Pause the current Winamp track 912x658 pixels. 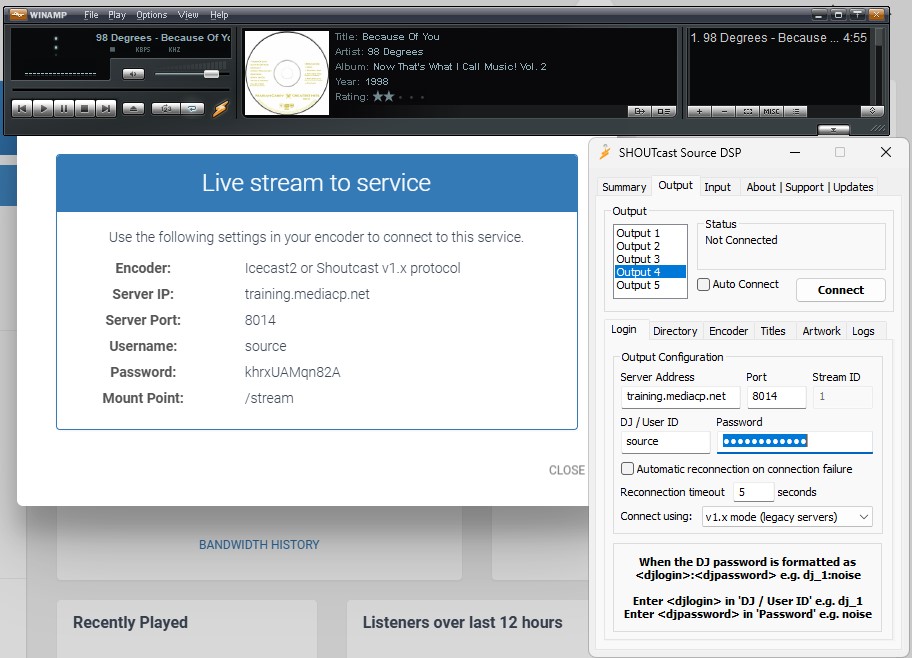(64, 109)
